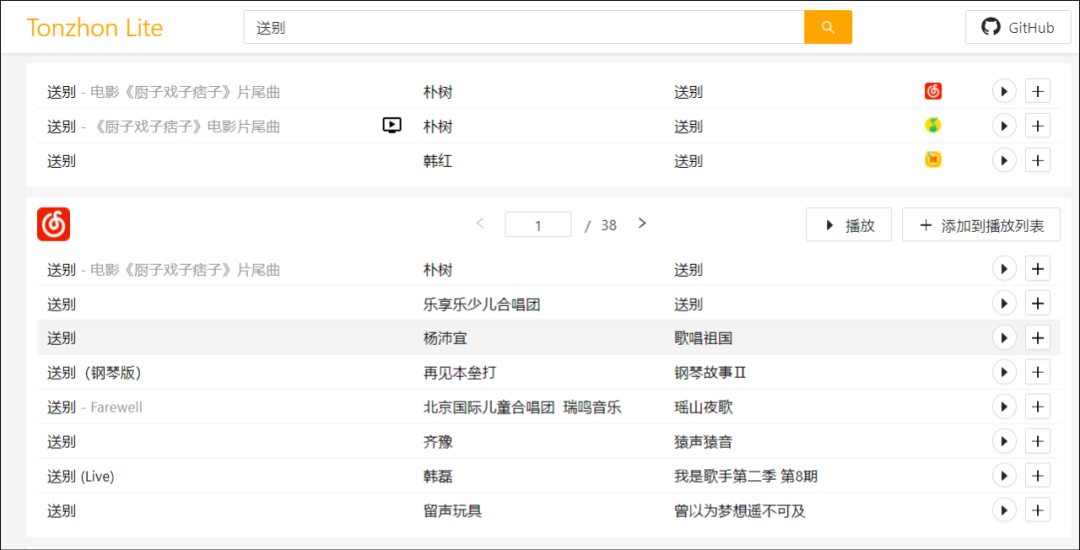Open the GitHub link button
Image resolution: width=1080 pixels, height=550 pixels.
[x=1017, y=27]
